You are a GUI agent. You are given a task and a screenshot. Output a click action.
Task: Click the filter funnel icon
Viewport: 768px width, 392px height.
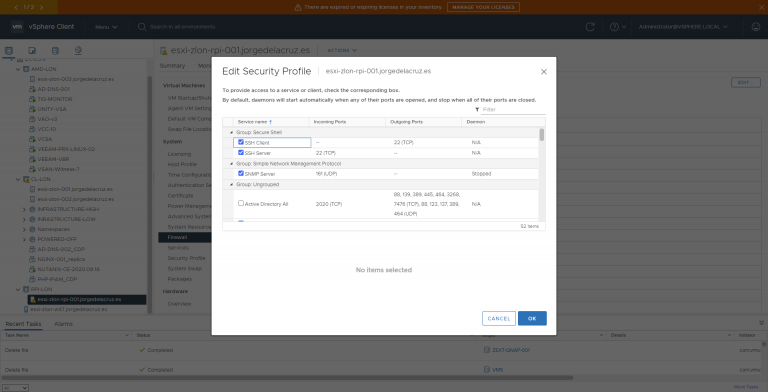(477, 110)
